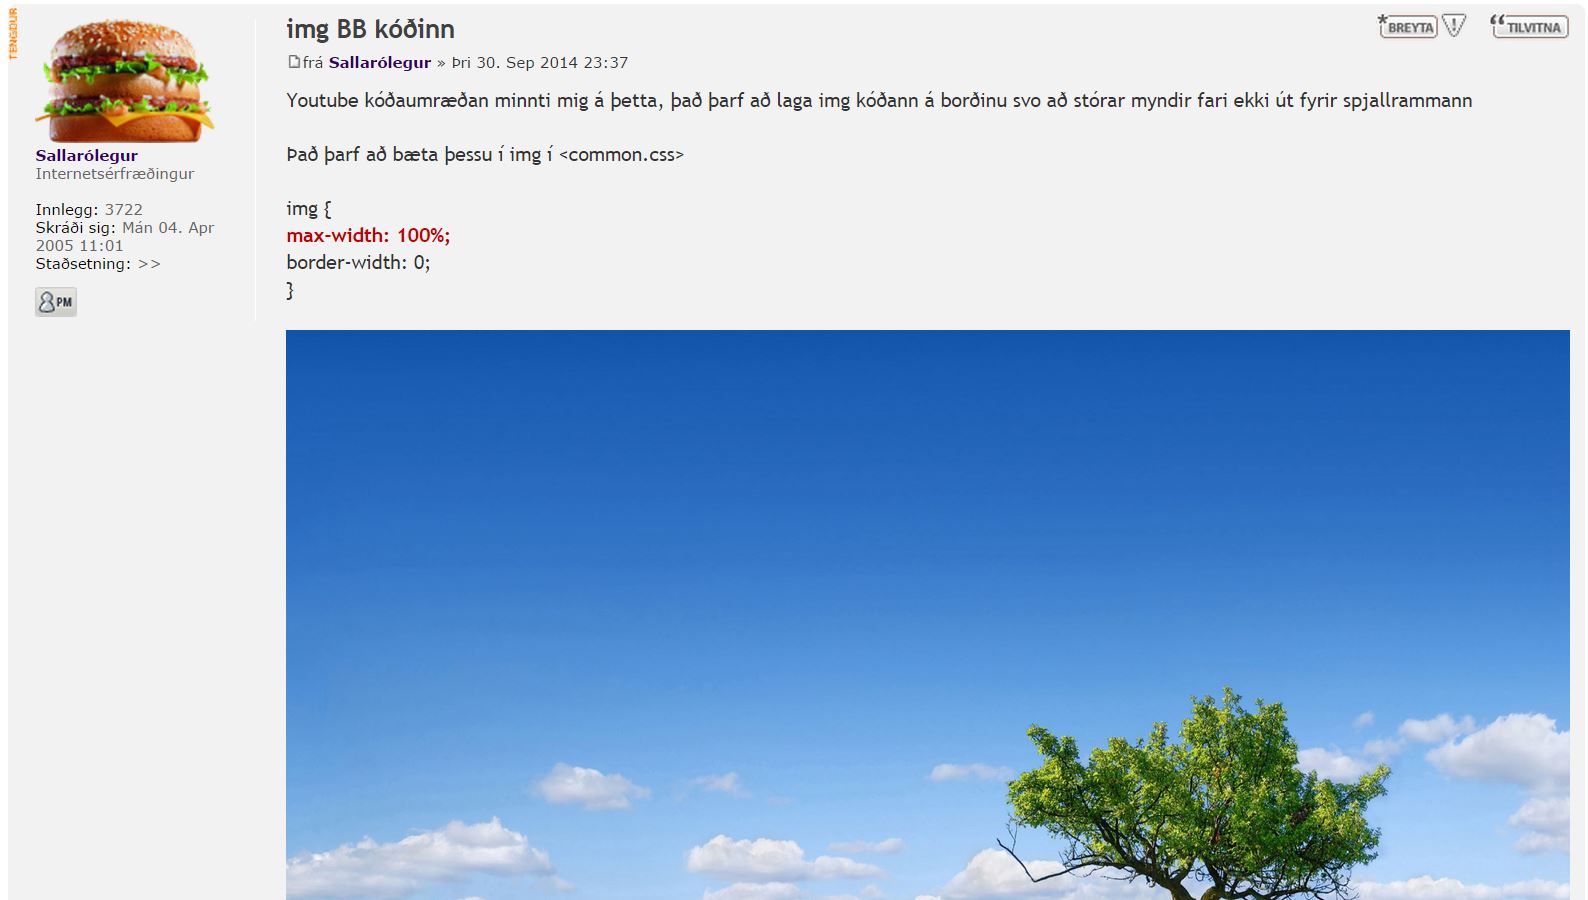
Task: Click the author link Sallarólegur in the post header
Action: click(x=380, y=62)
